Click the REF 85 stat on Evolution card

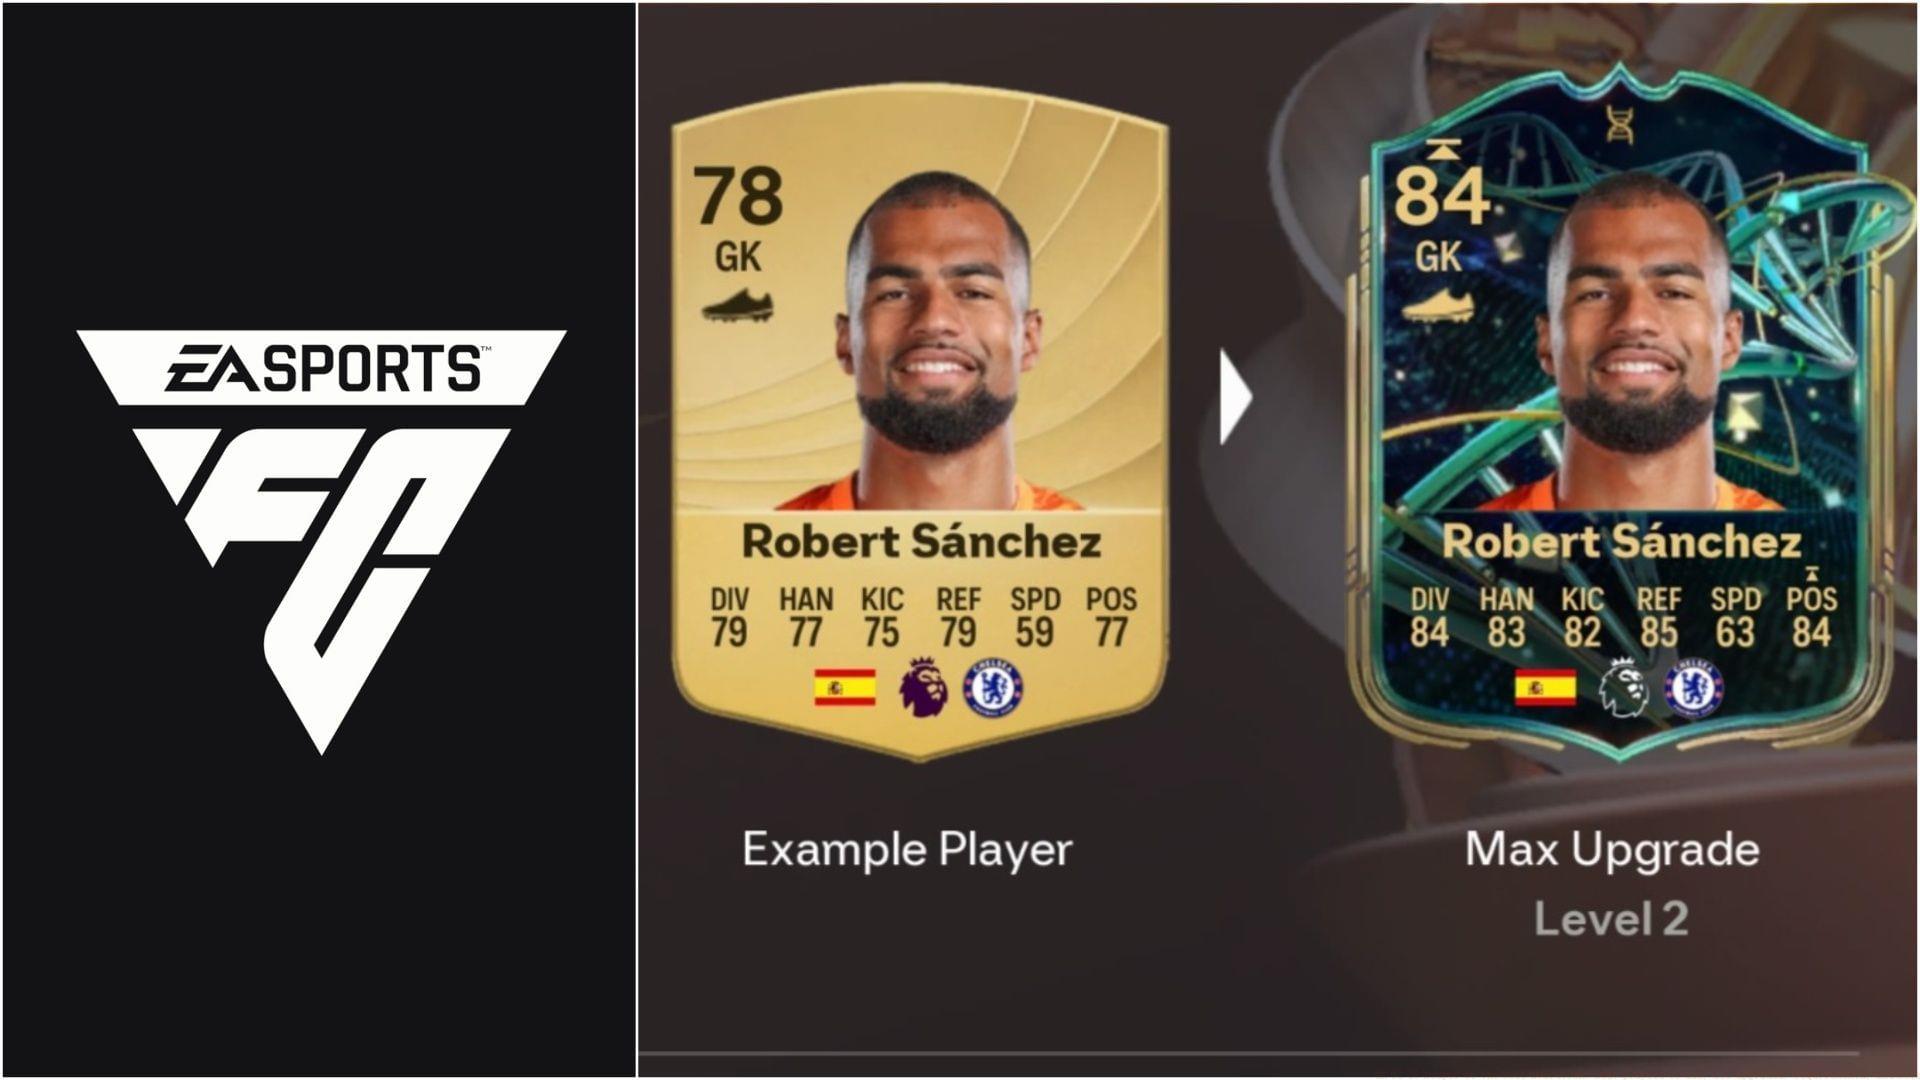click(x=1658, y=618)
